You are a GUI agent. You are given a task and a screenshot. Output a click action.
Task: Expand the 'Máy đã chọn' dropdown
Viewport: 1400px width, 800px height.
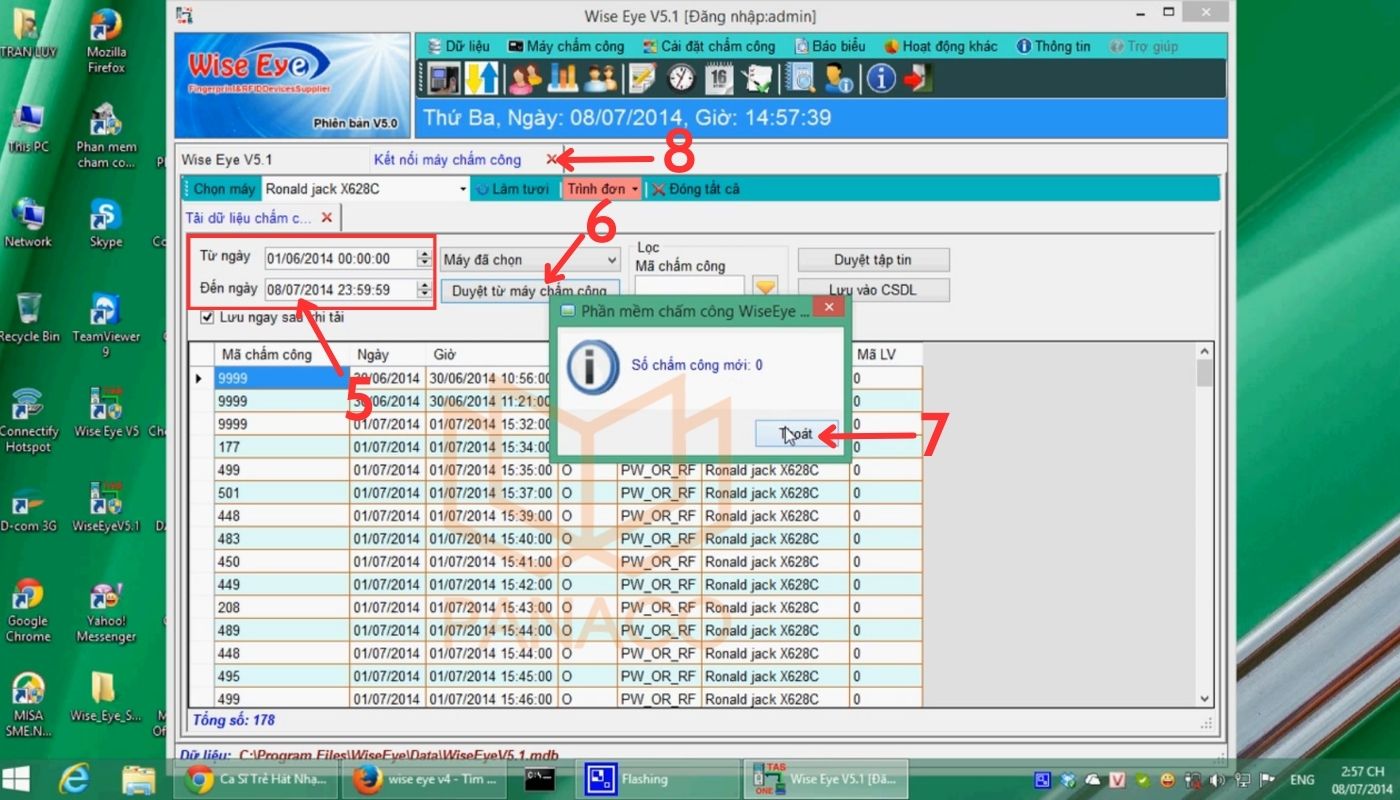[x=530, y=259]
